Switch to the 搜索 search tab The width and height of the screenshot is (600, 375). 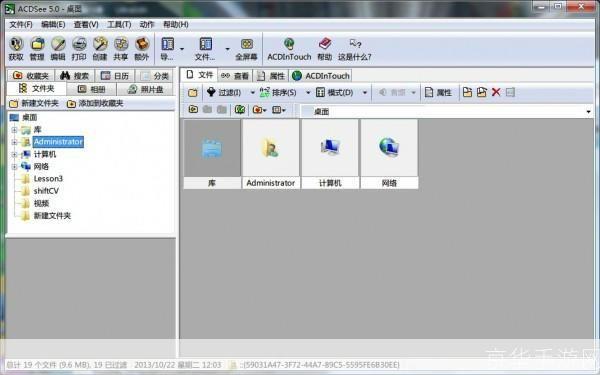coord(75,76)
